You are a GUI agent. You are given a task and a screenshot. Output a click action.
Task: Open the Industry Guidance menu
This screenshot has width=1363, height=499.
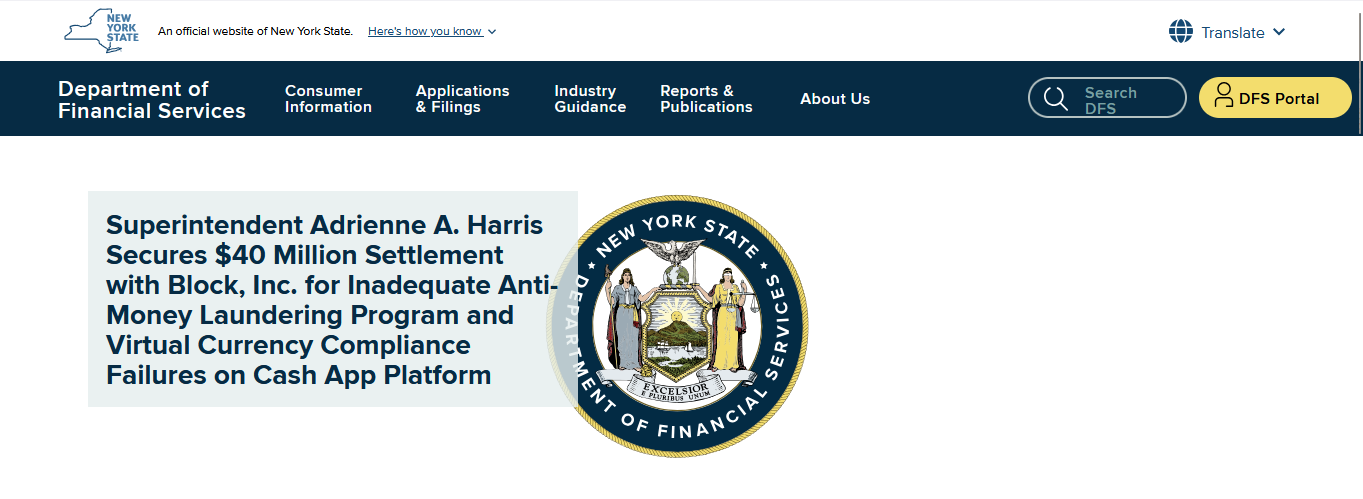[x=590, y=99]
